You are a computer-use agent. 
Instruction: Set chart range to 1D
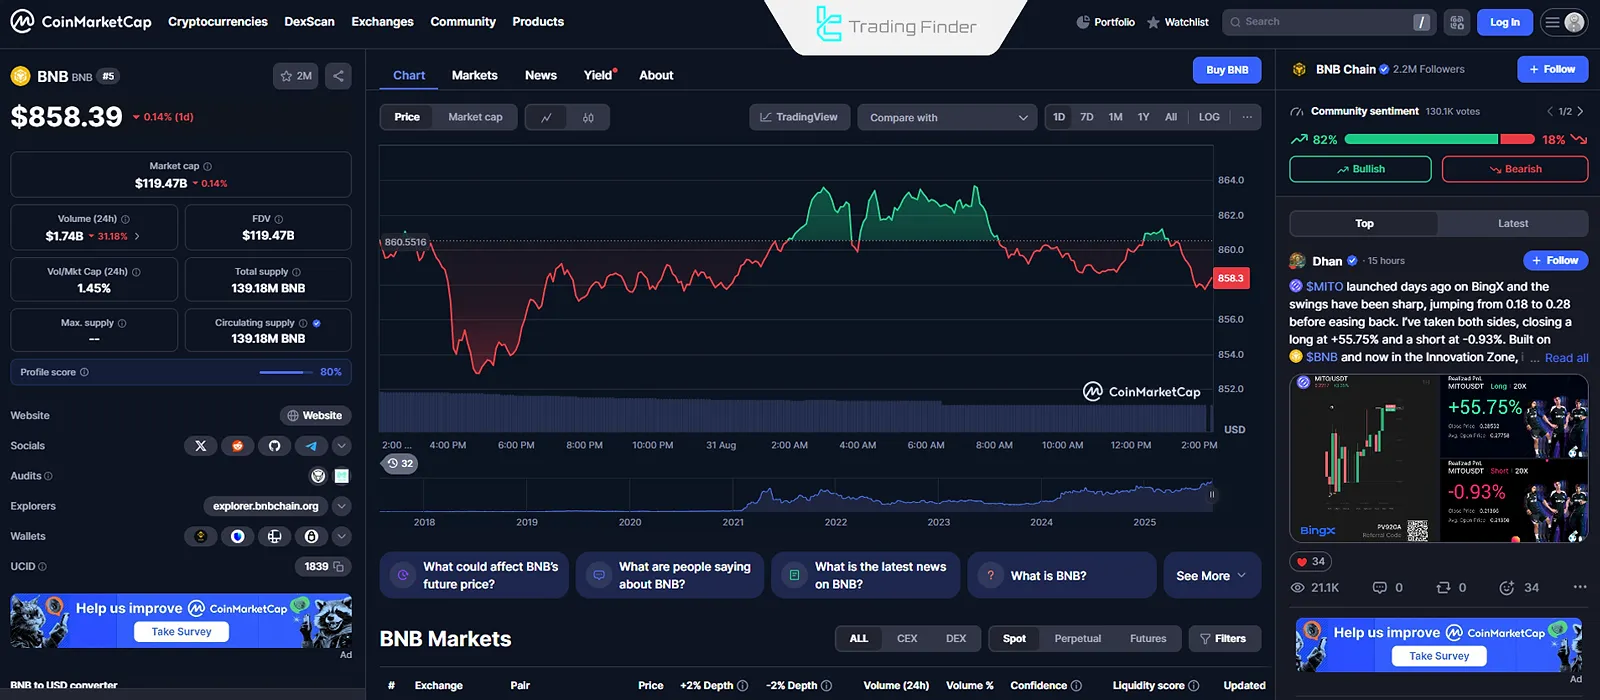pos(1059,117)
